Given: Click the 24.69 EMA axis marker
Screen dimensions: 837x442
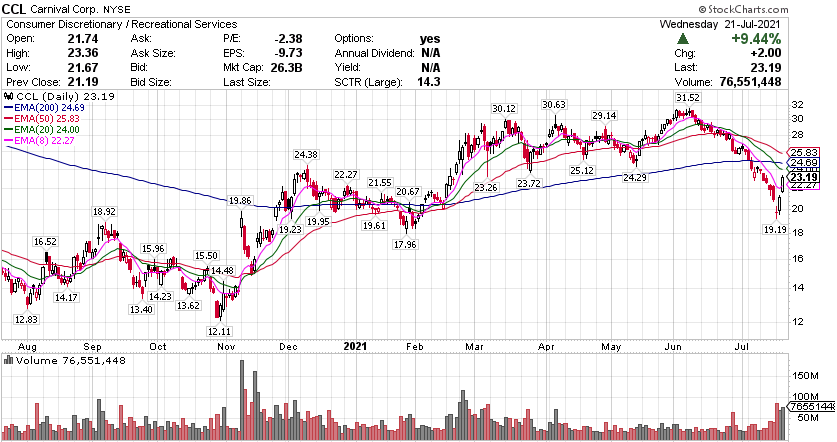Looking at the screenshot, I should (x=803, y=162).
